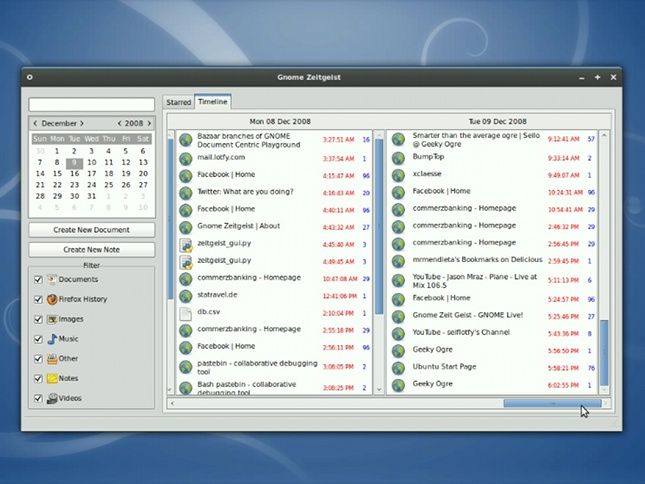Select the Timeline tab
The width and height of the screenshot is (645, 484).
(213, 102)
